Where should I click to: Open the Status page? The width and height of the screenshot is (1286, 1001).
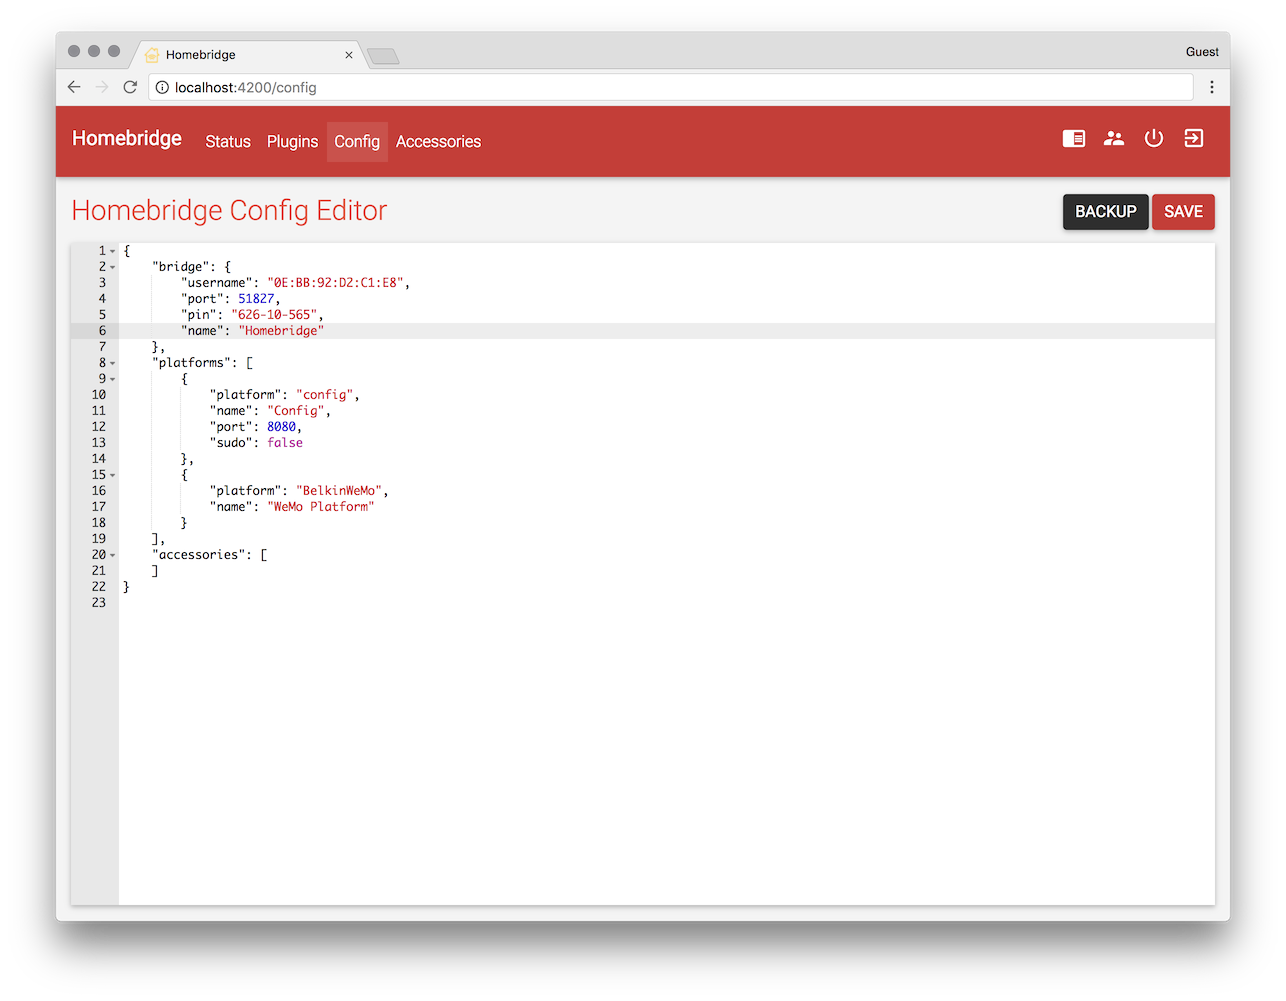(x=228, y=142)
